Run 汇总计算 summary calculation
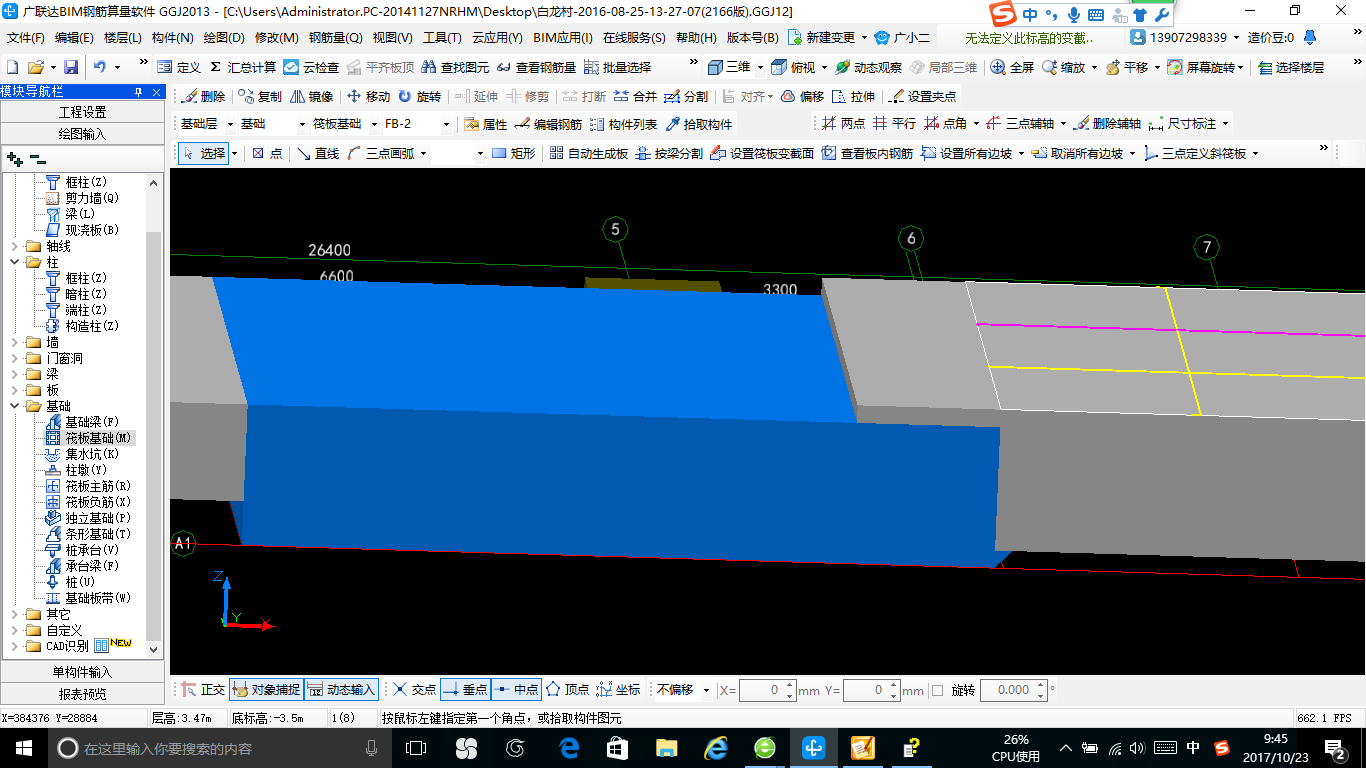Viewport: 1366px width, 768px height. tap(242, 67)
